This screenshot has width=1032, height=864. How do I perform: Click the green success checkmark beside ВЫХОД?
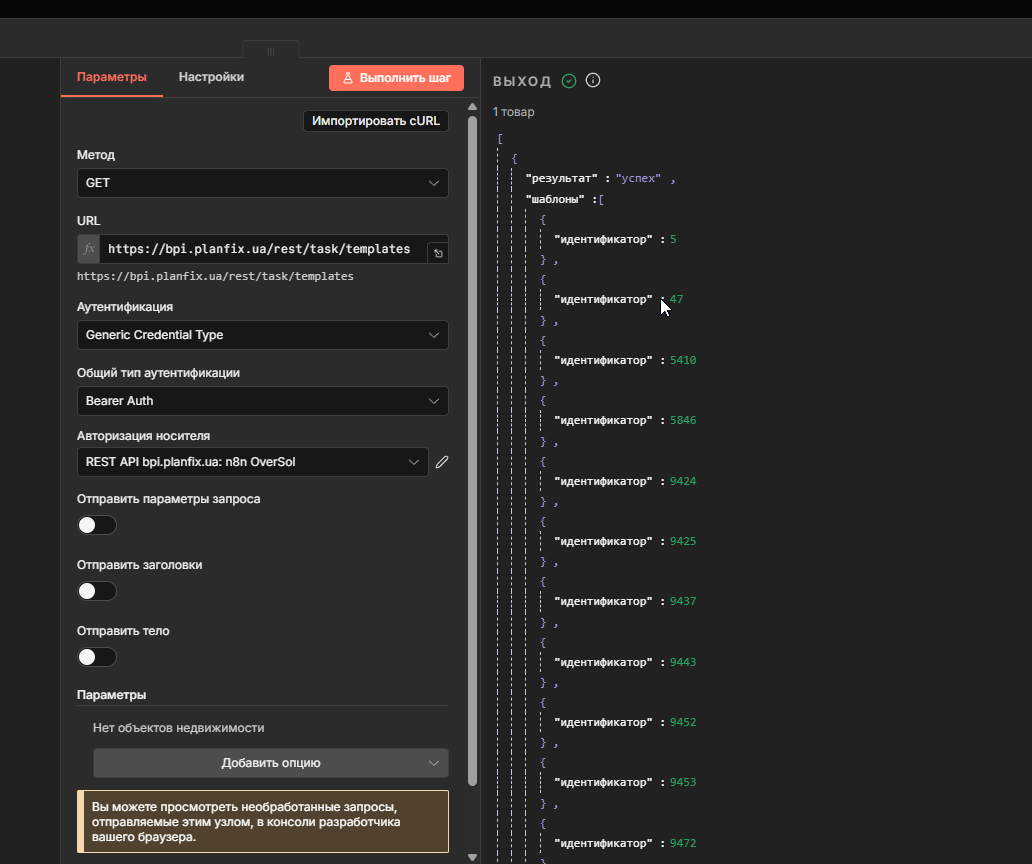point(569,81)
